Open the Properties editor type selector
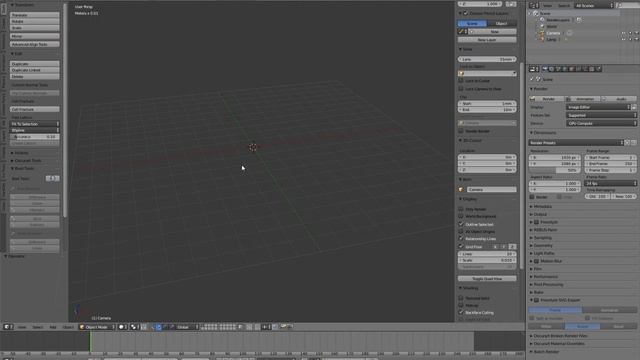The image size is (640, 360). point(534,69)
